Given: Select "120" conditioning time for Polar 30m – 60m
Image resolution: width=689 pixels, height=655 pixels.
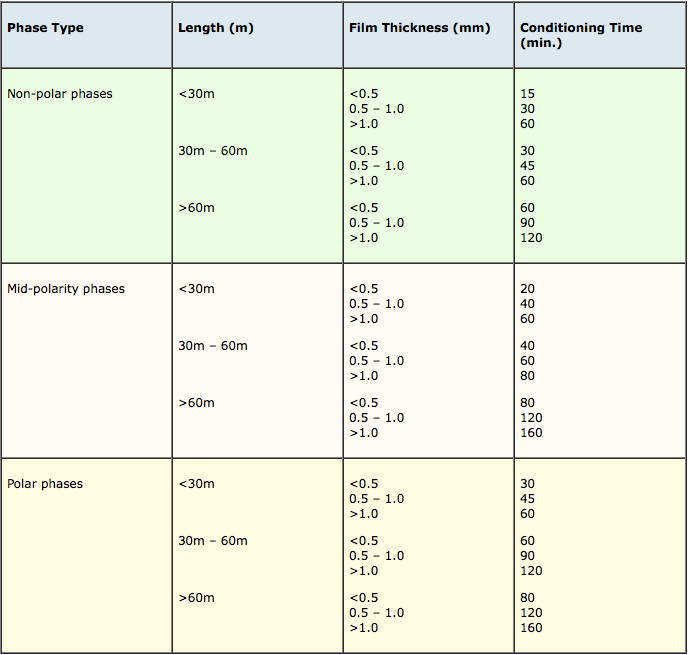Looking at the screenshot, I should click(531, 571).
